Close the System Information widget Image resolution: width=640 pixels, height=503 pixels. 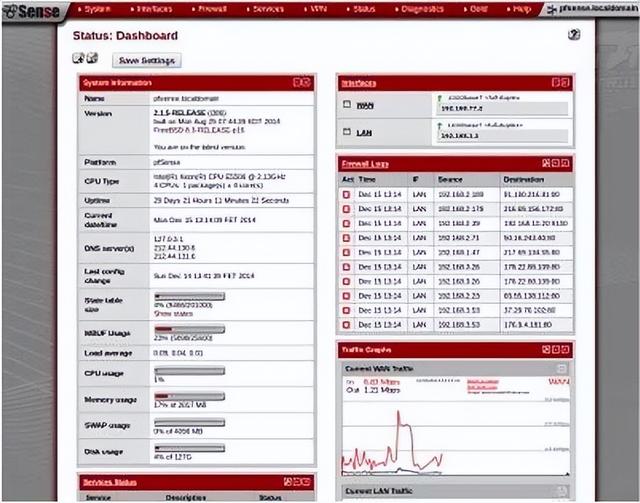tap(308, 82)
